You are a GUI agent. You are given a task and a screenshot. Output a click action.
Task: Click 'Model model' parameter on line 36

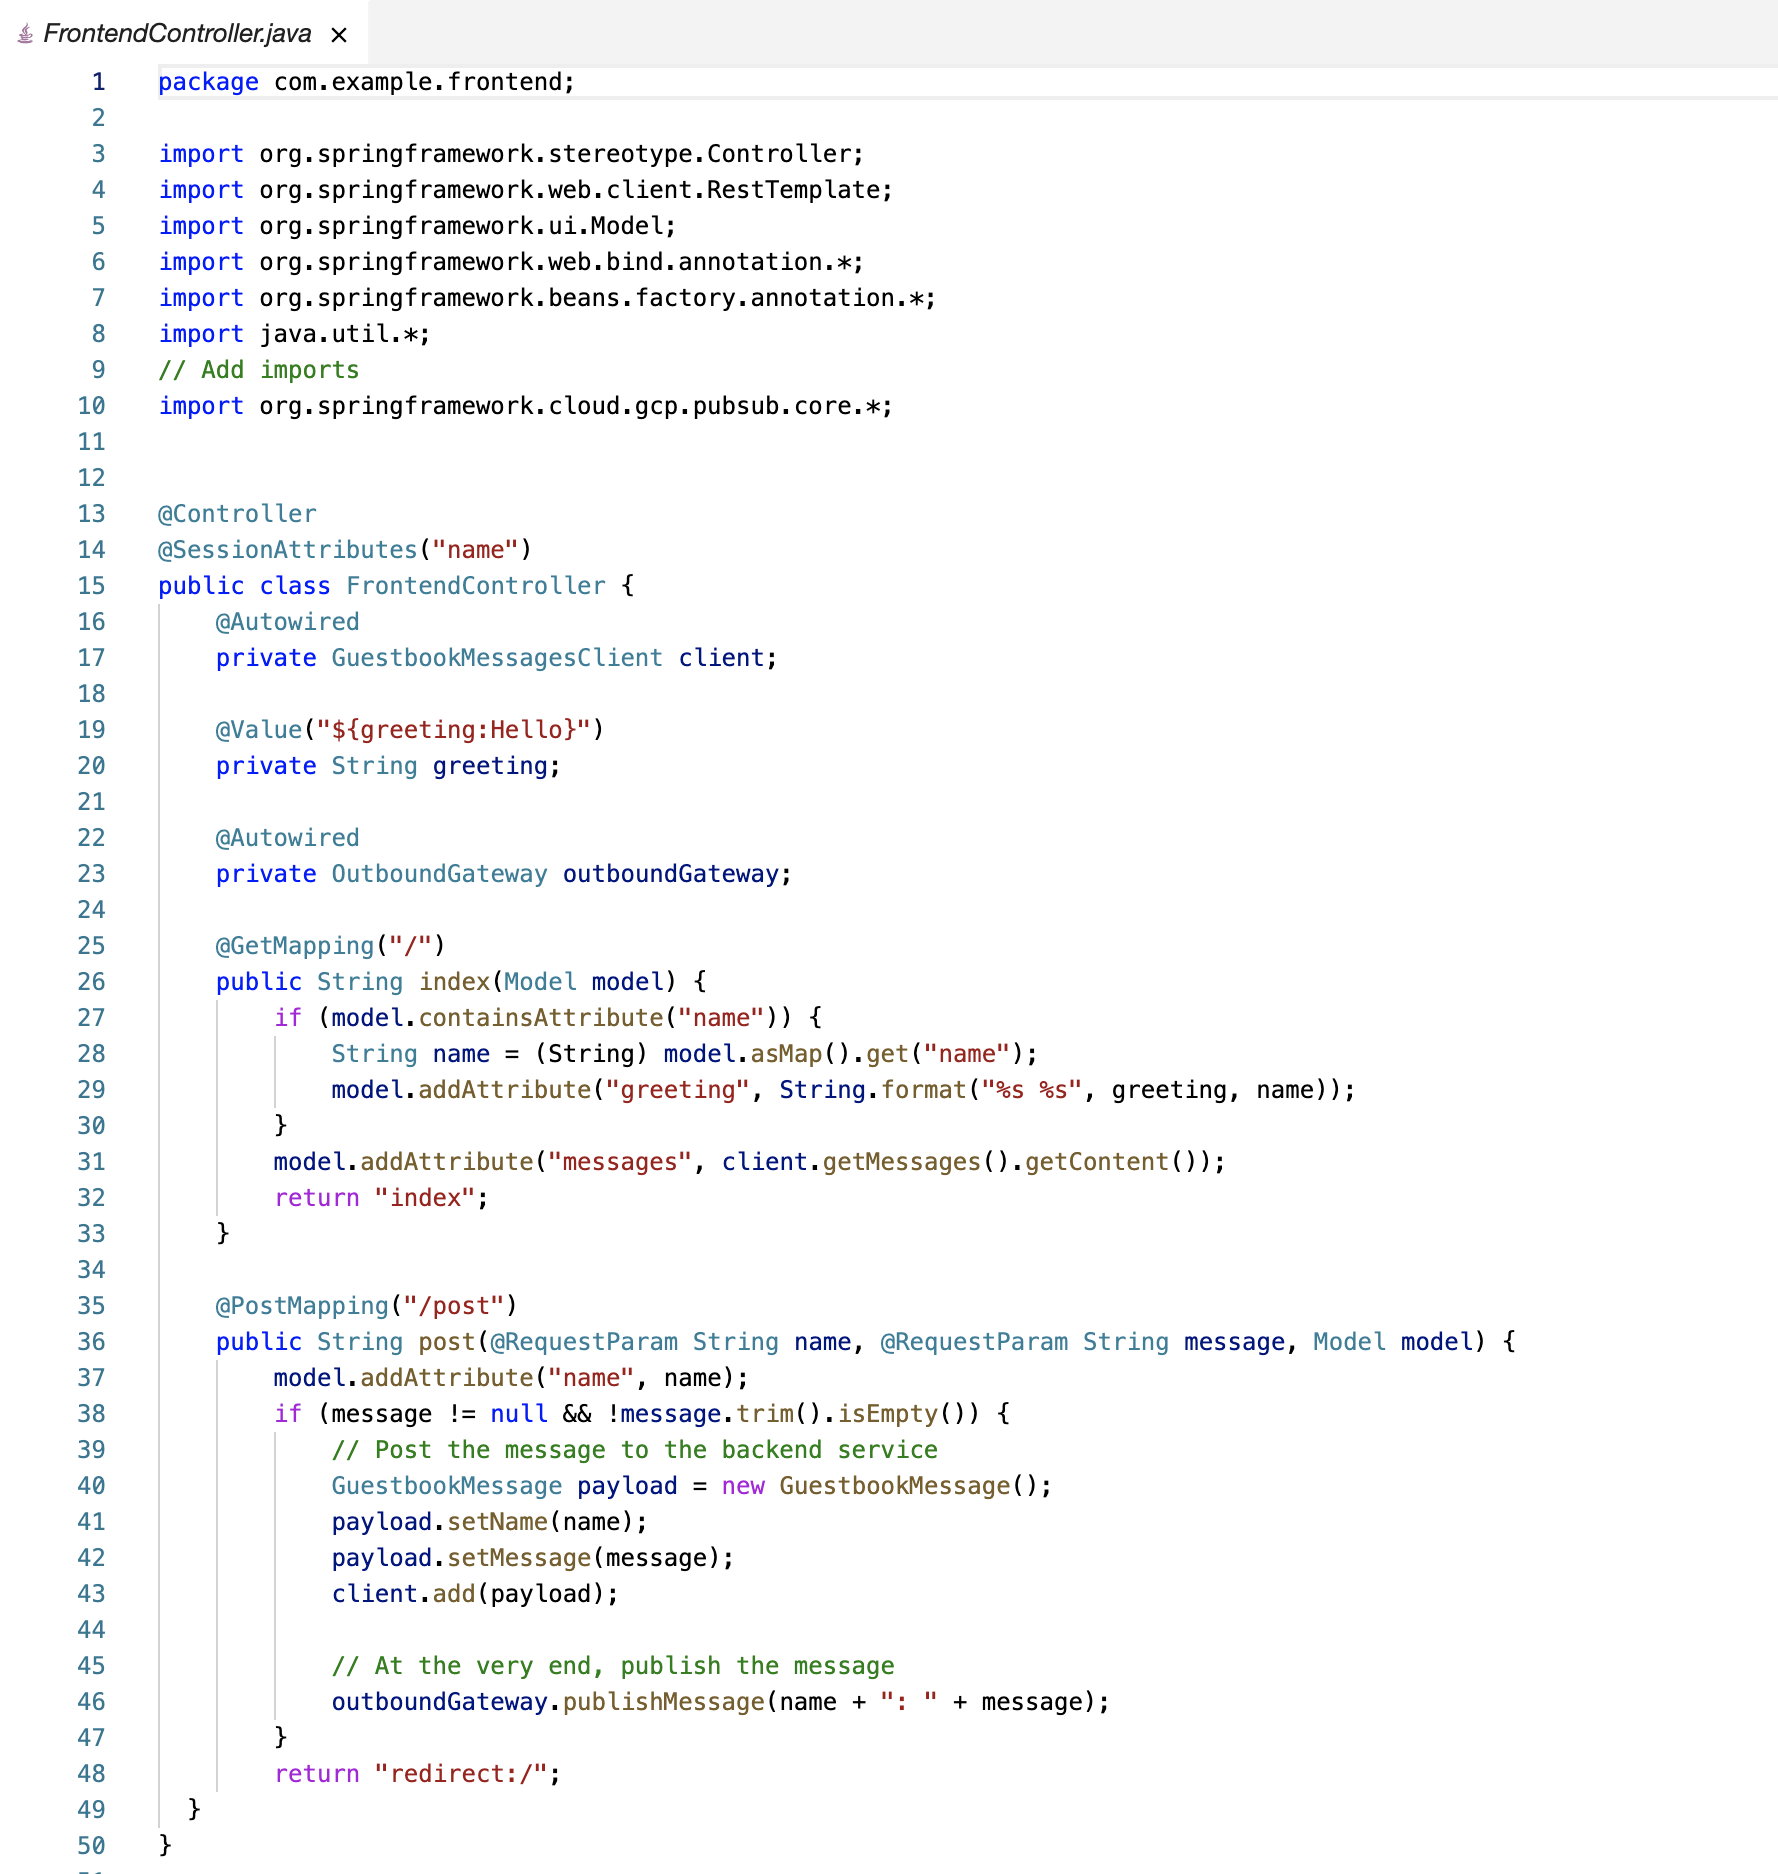click(x=1393, y=1342)
